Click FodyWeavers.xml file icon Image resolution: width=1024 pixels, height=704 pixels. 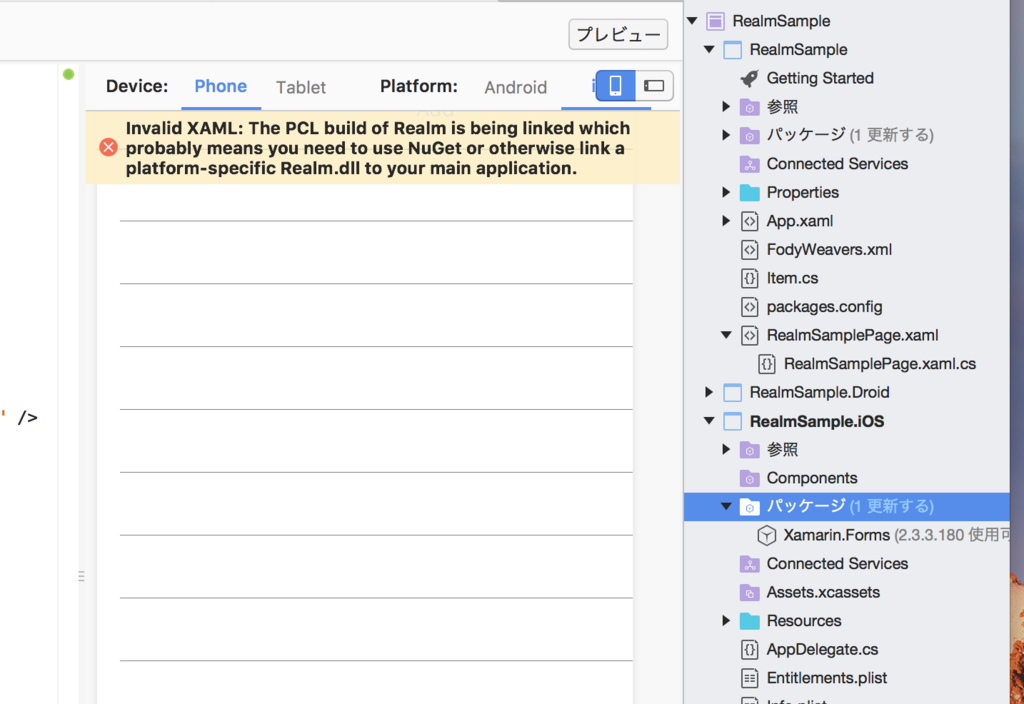click(750, 249)
